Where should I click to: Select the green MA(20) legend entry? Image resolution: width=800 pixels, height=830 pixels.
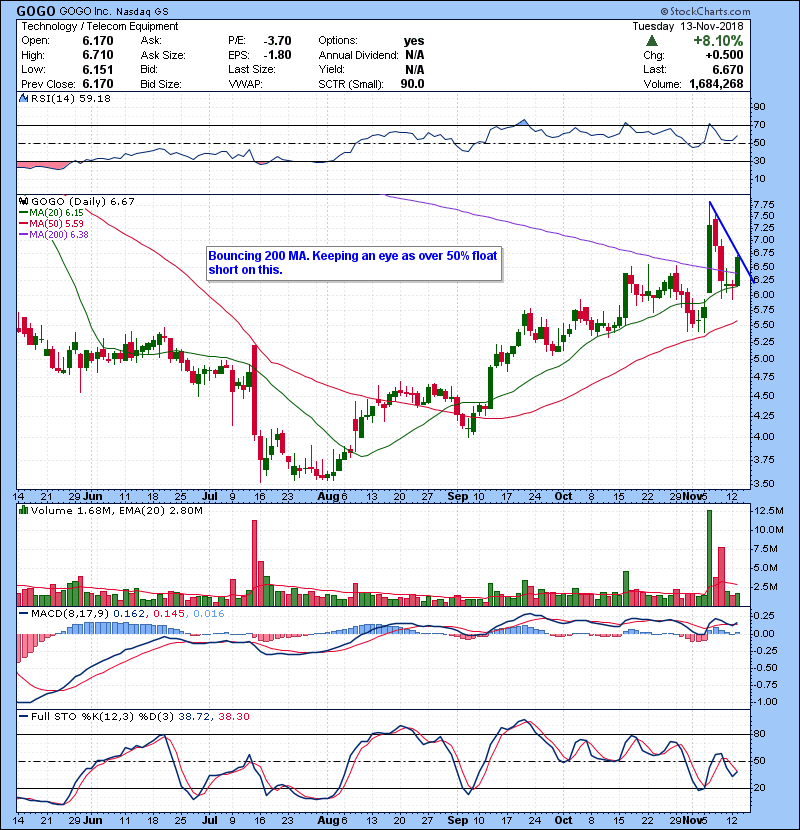(x=59, y=212)
